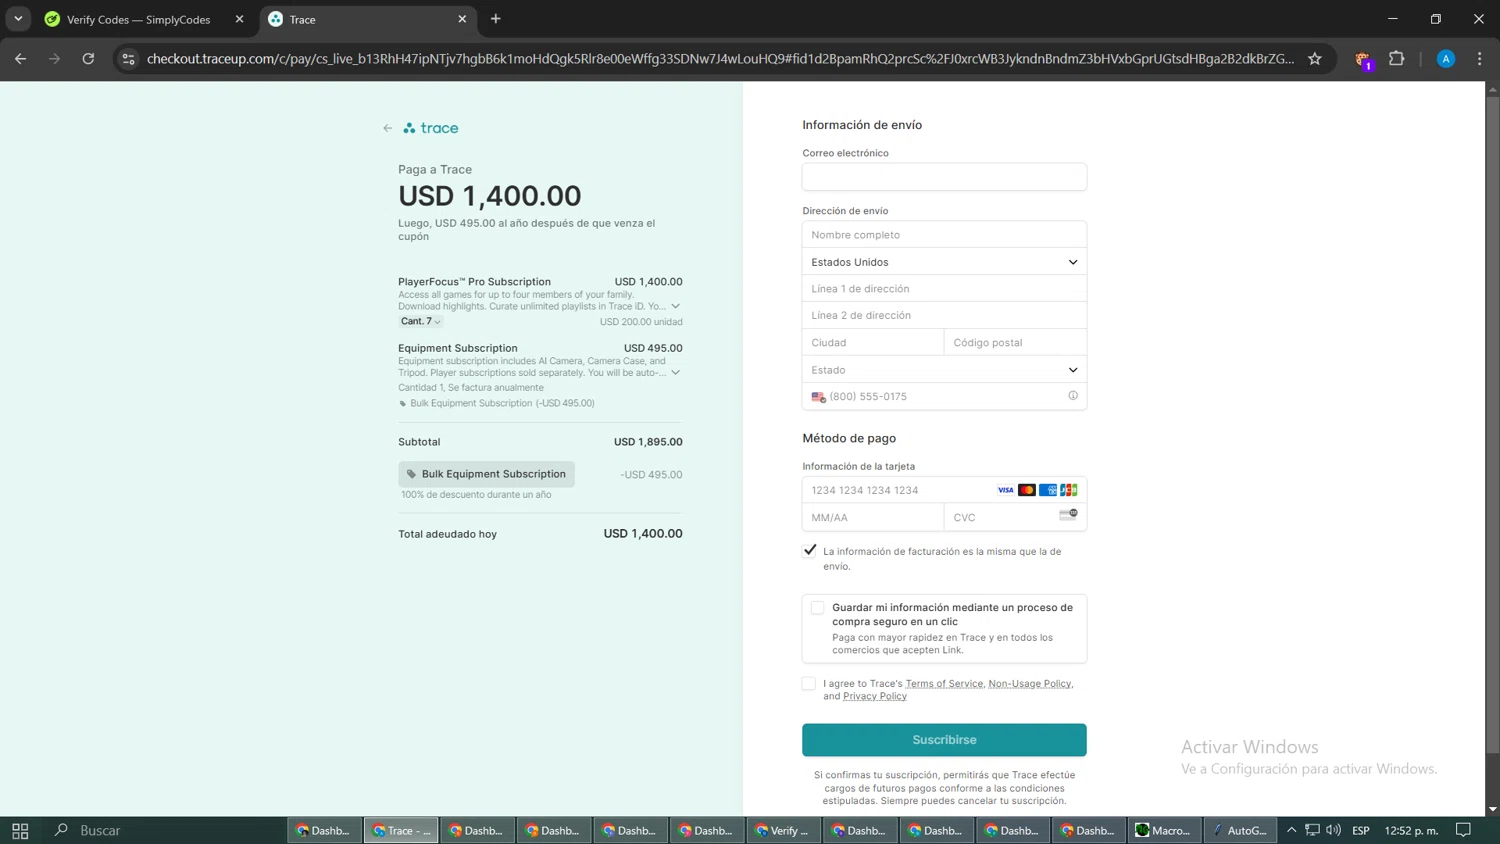Open the Trace taskbar Chrome window
Viewport: 1500px width, 844px height.
pos(401,830)
